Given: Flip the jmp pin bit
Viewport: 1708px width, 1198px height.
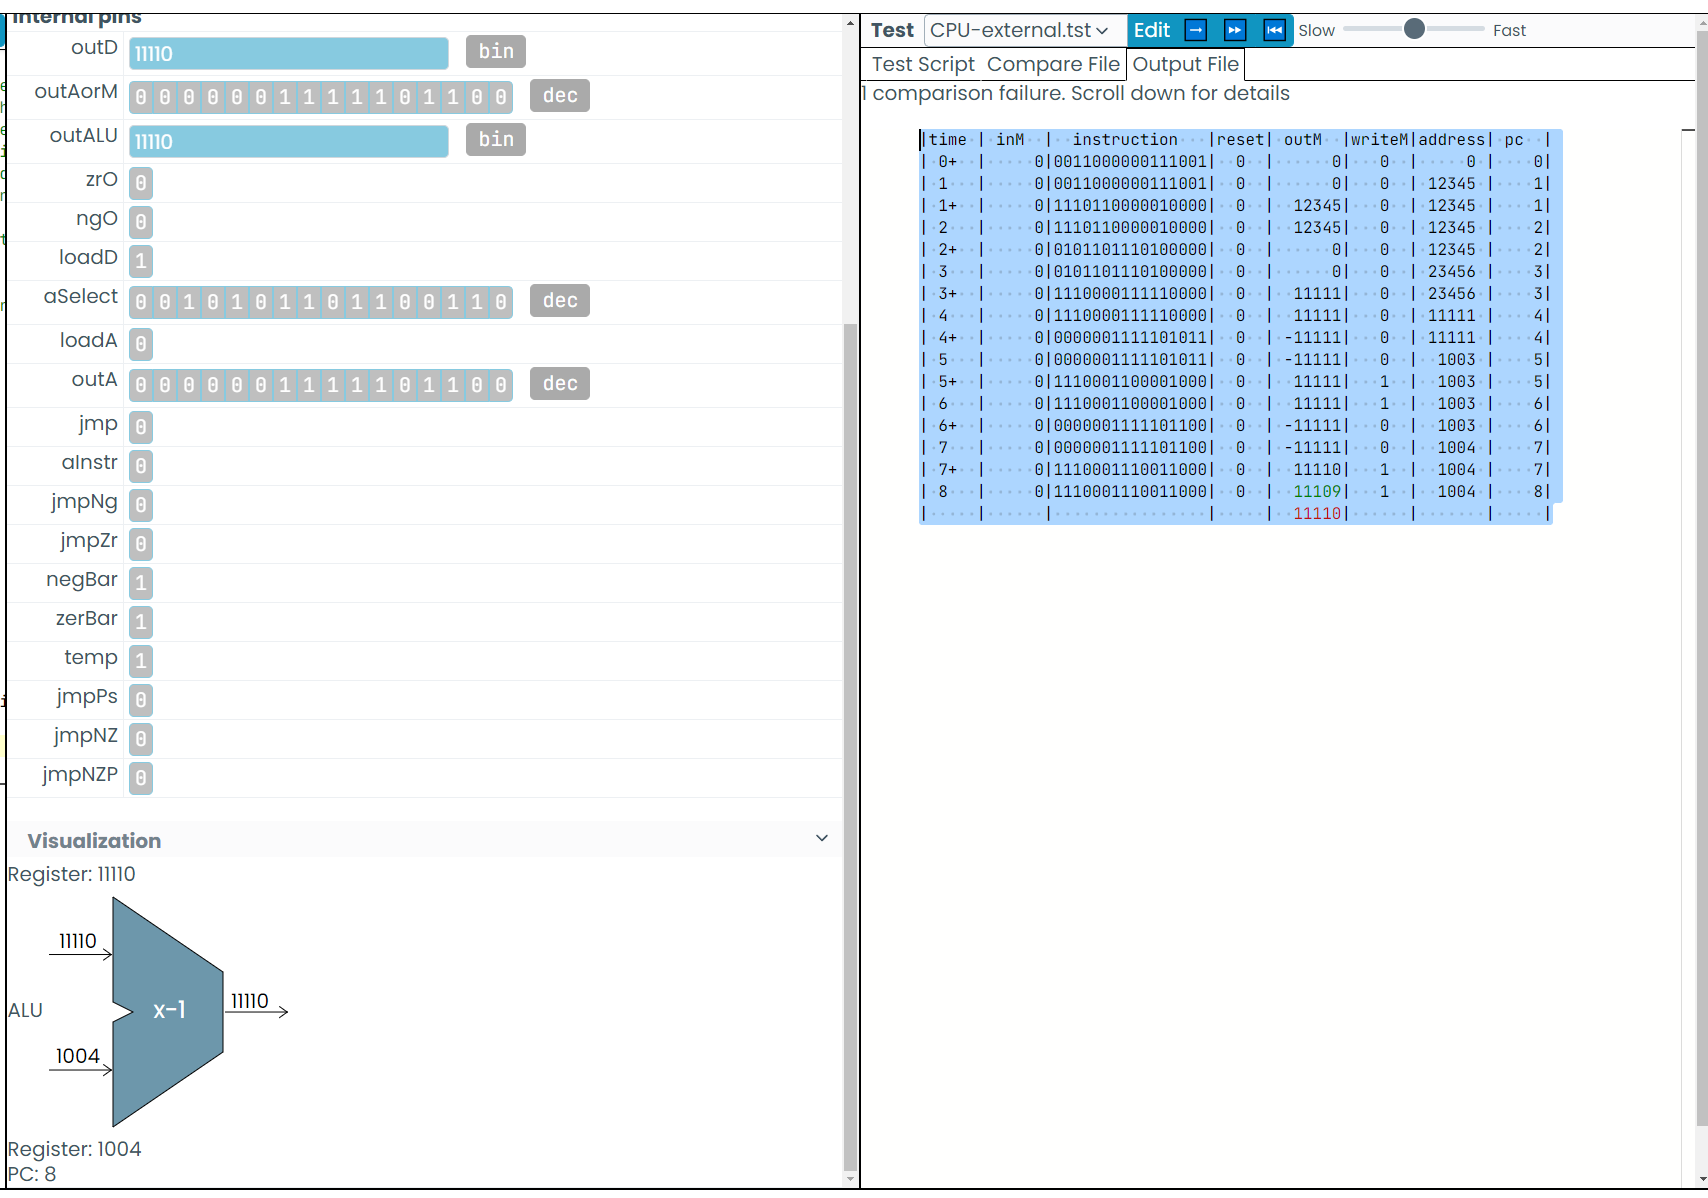Looking at the screenshot, I should 141,427.
